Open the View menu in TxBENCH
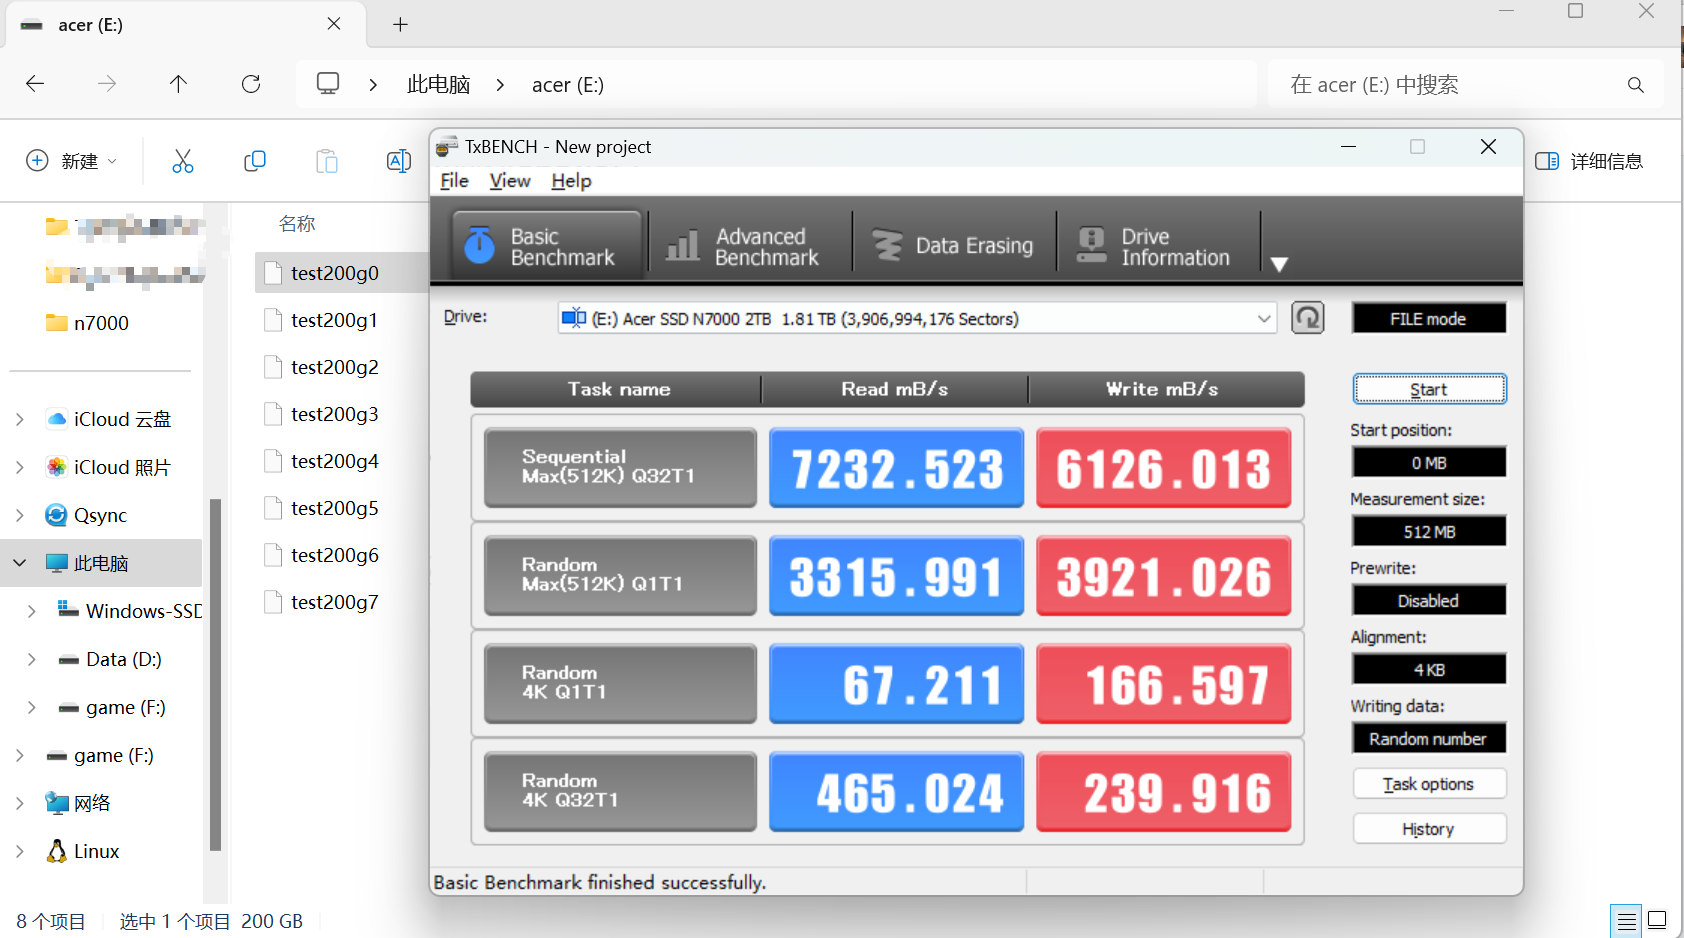Screen dimensions: 1684x938 510,181
